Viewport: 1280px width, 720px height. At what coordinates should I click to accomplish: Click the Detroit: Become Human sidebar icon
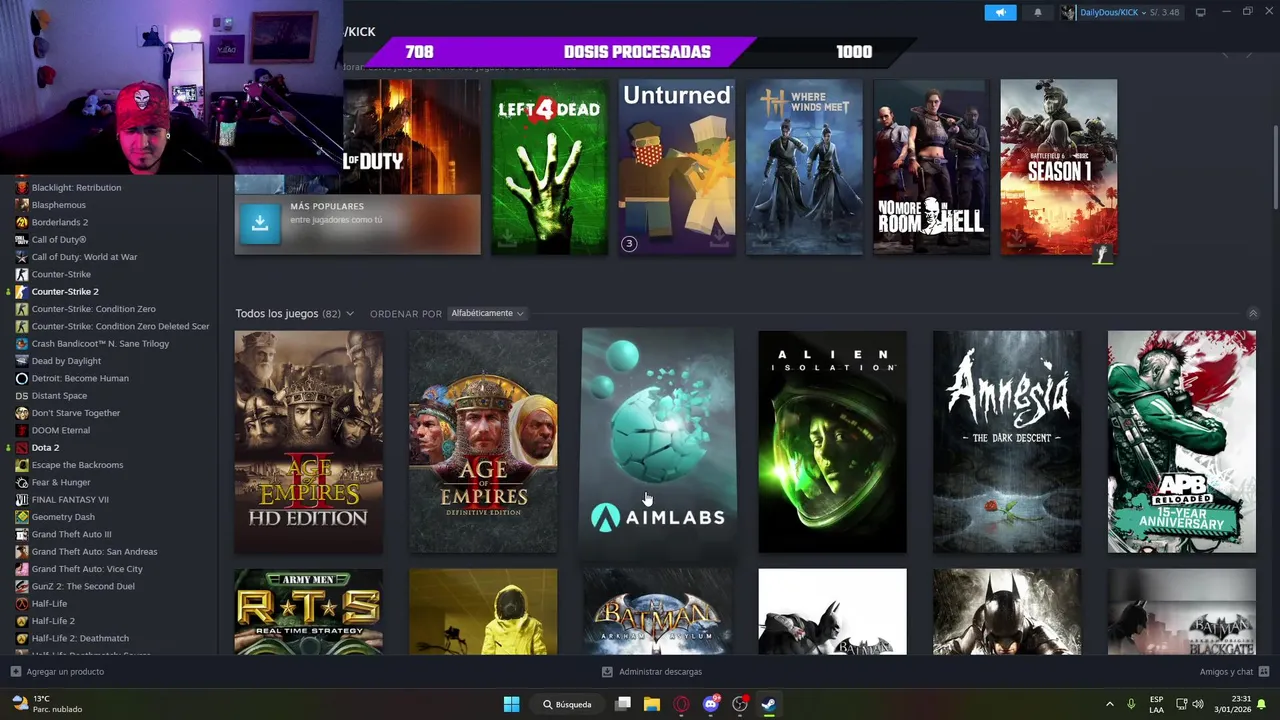pos(21,379)
